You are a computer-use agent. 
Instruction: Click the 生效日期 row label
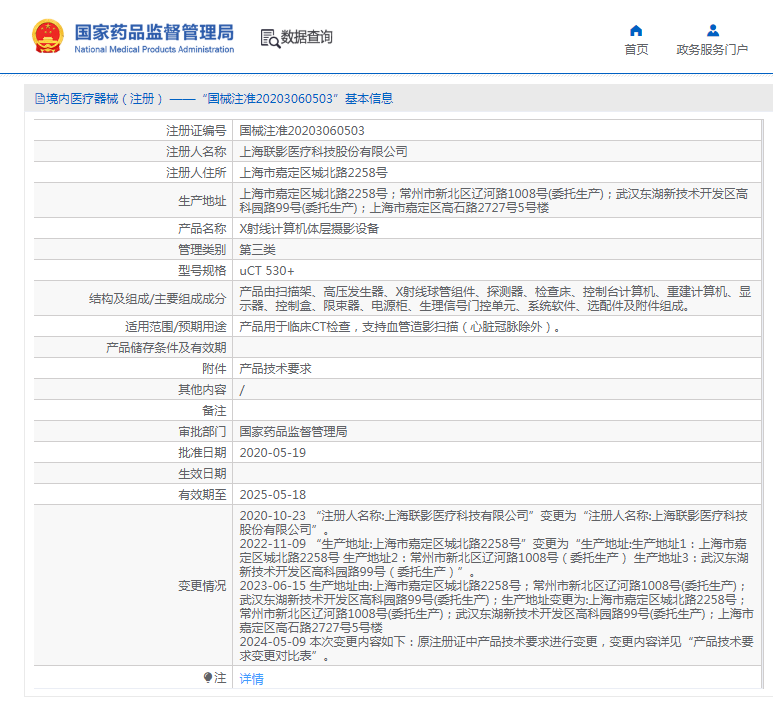pos(202,474)
